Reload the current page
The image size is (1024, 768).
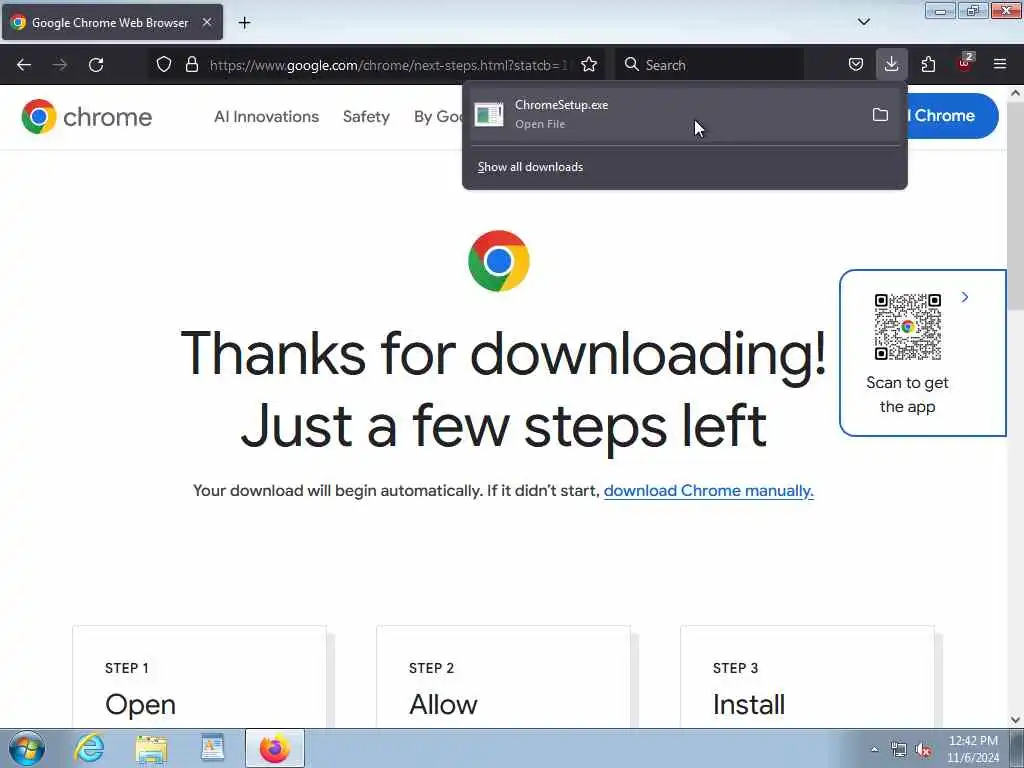pos(96,65)
